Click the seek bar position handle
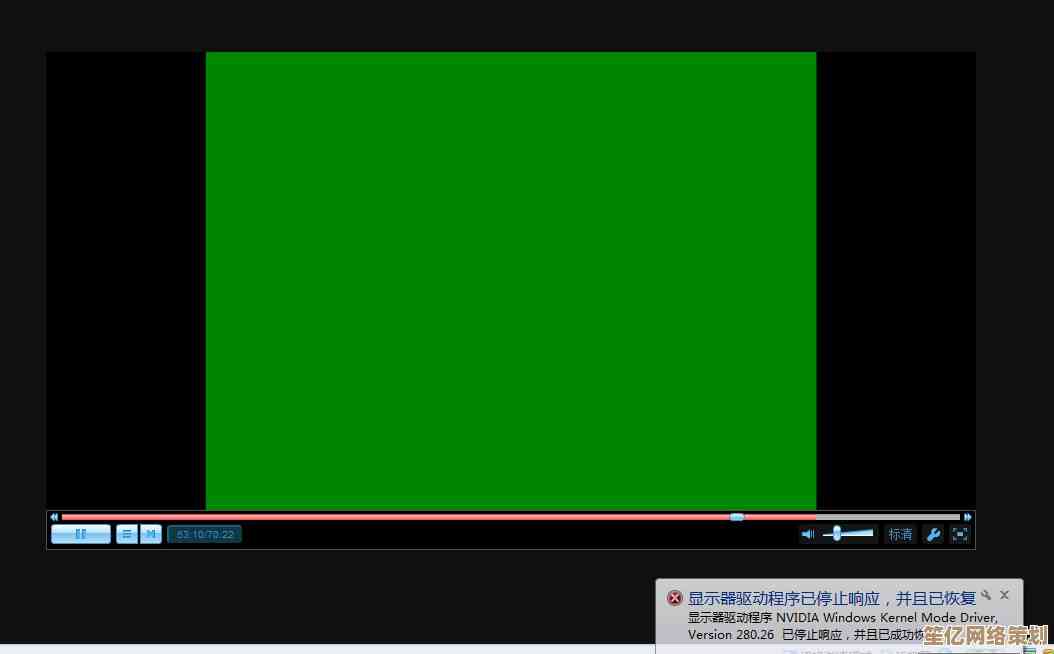1054x654 pixels. [x=737, y=517]
